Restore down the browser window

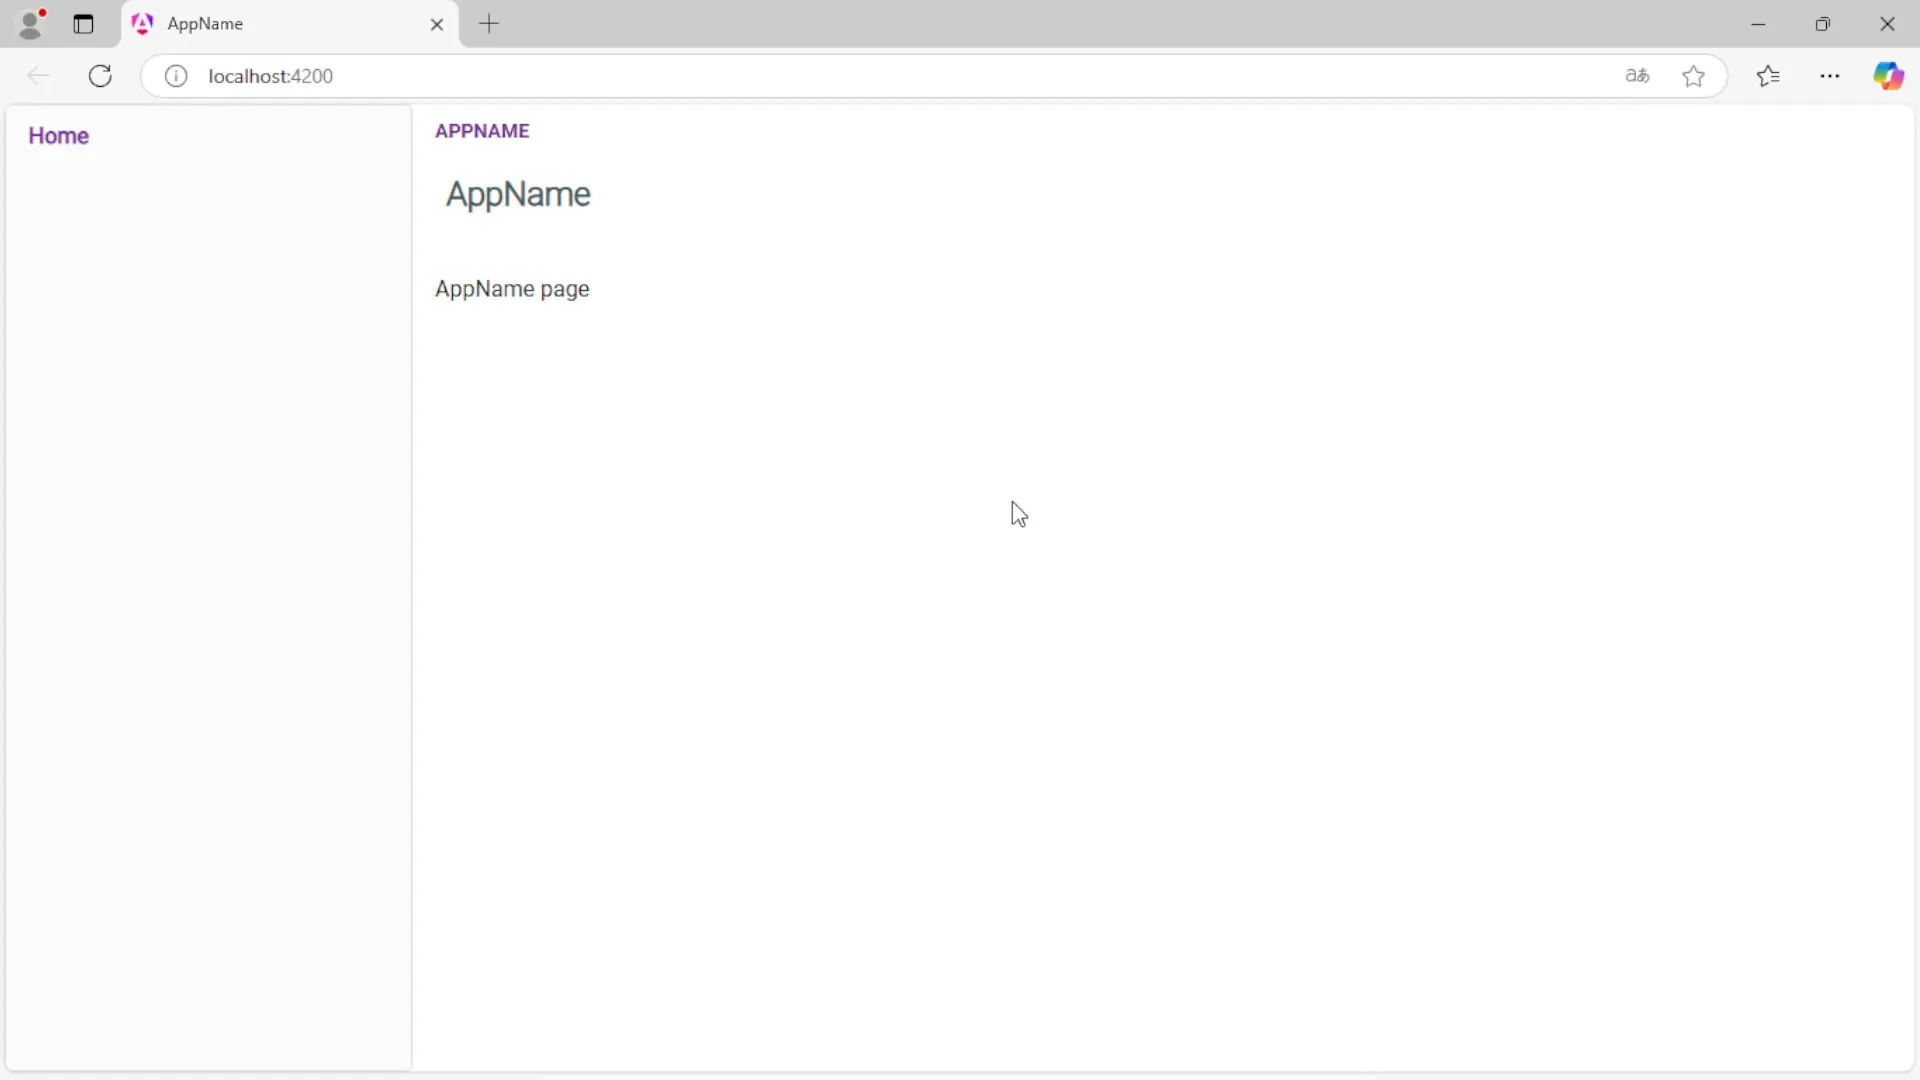[1822, 24]
